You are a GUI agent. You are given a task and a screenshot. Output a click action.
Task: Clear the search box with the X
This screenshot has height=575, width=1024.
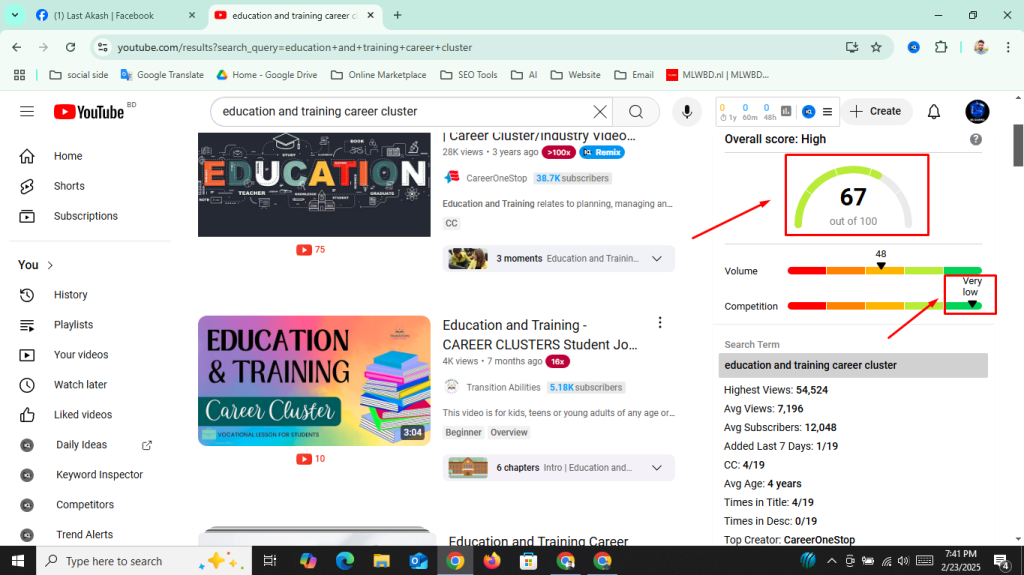(x=600, y=112)
